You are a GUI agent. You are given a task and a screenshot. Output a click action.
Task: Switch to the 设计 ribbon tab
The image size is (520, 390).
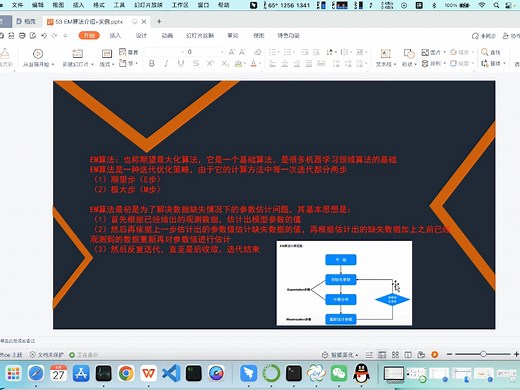pyautogui.click(x=141, y=35)
